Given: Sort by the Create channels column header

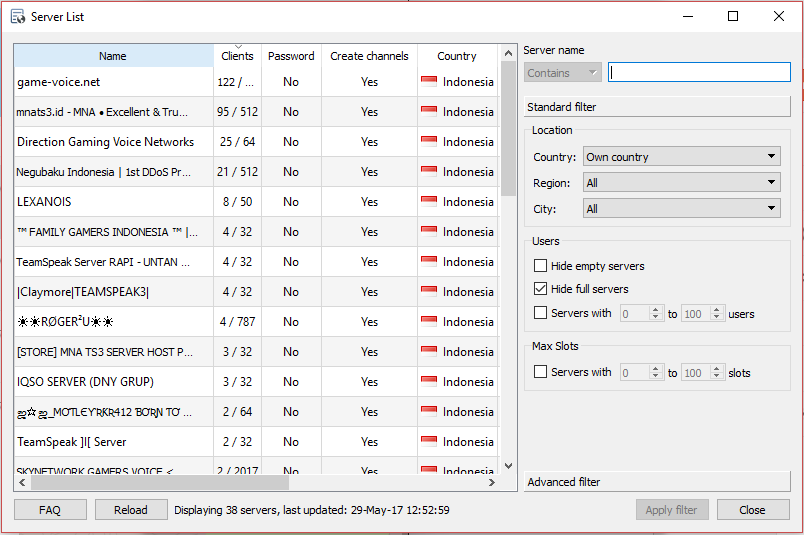Looking at the screenshot, I should [x=369, y=56].
